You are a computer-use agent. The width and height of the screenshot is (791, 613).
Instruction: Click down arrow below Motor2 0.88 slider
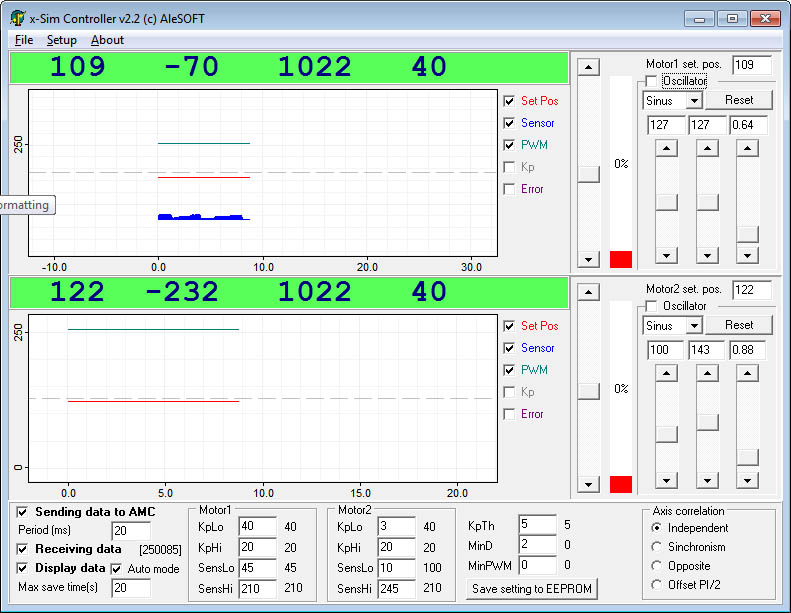point(746,479)
